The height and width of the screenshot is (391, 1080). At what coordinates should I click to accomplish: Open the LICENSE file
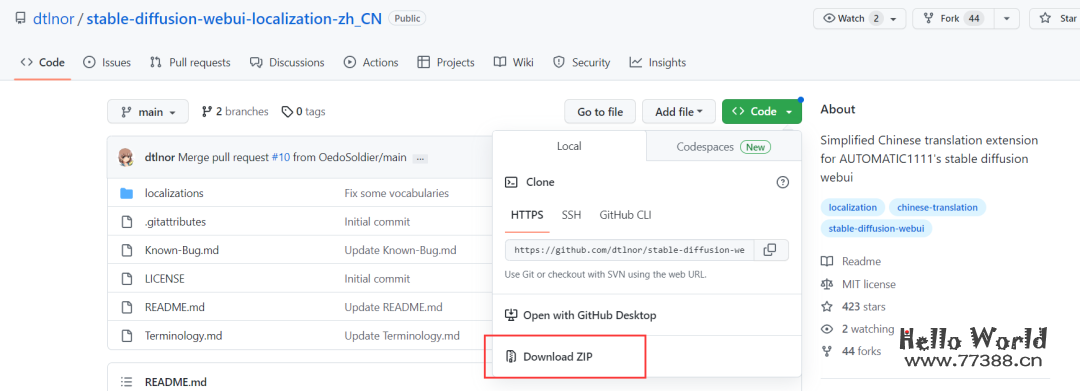165,279
